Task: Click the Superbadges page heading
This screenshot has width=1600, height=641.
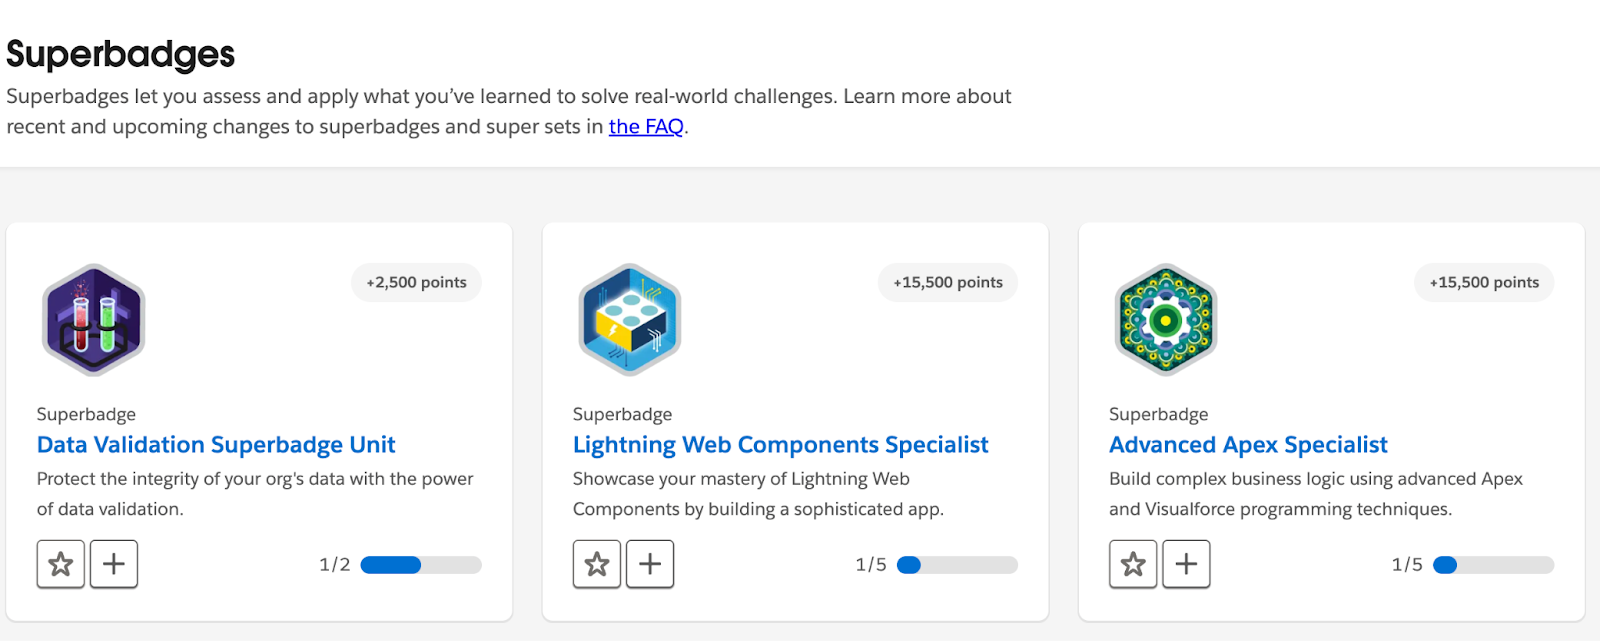Action: [x=119, y=55]
